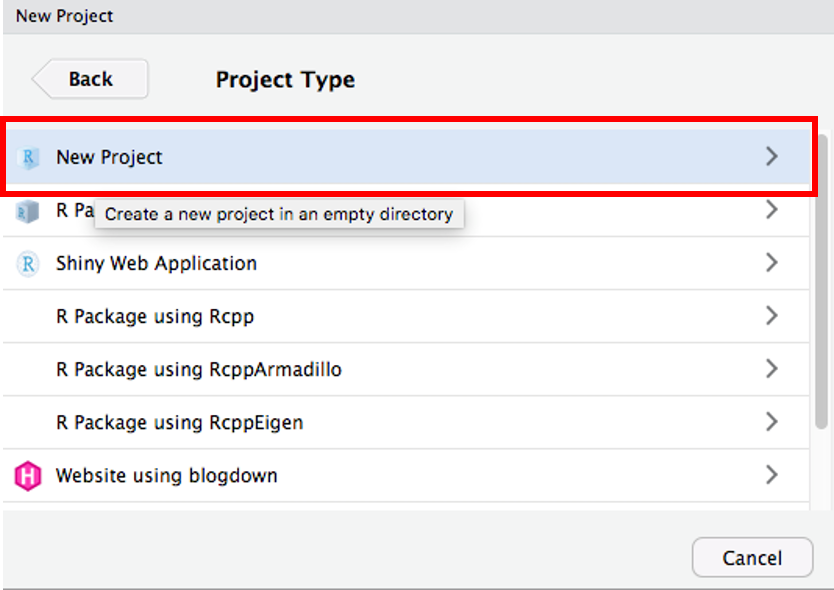Open the New Project row chevron
The height and width of the screenshot is (590, 834).
[x=771, y=157]
